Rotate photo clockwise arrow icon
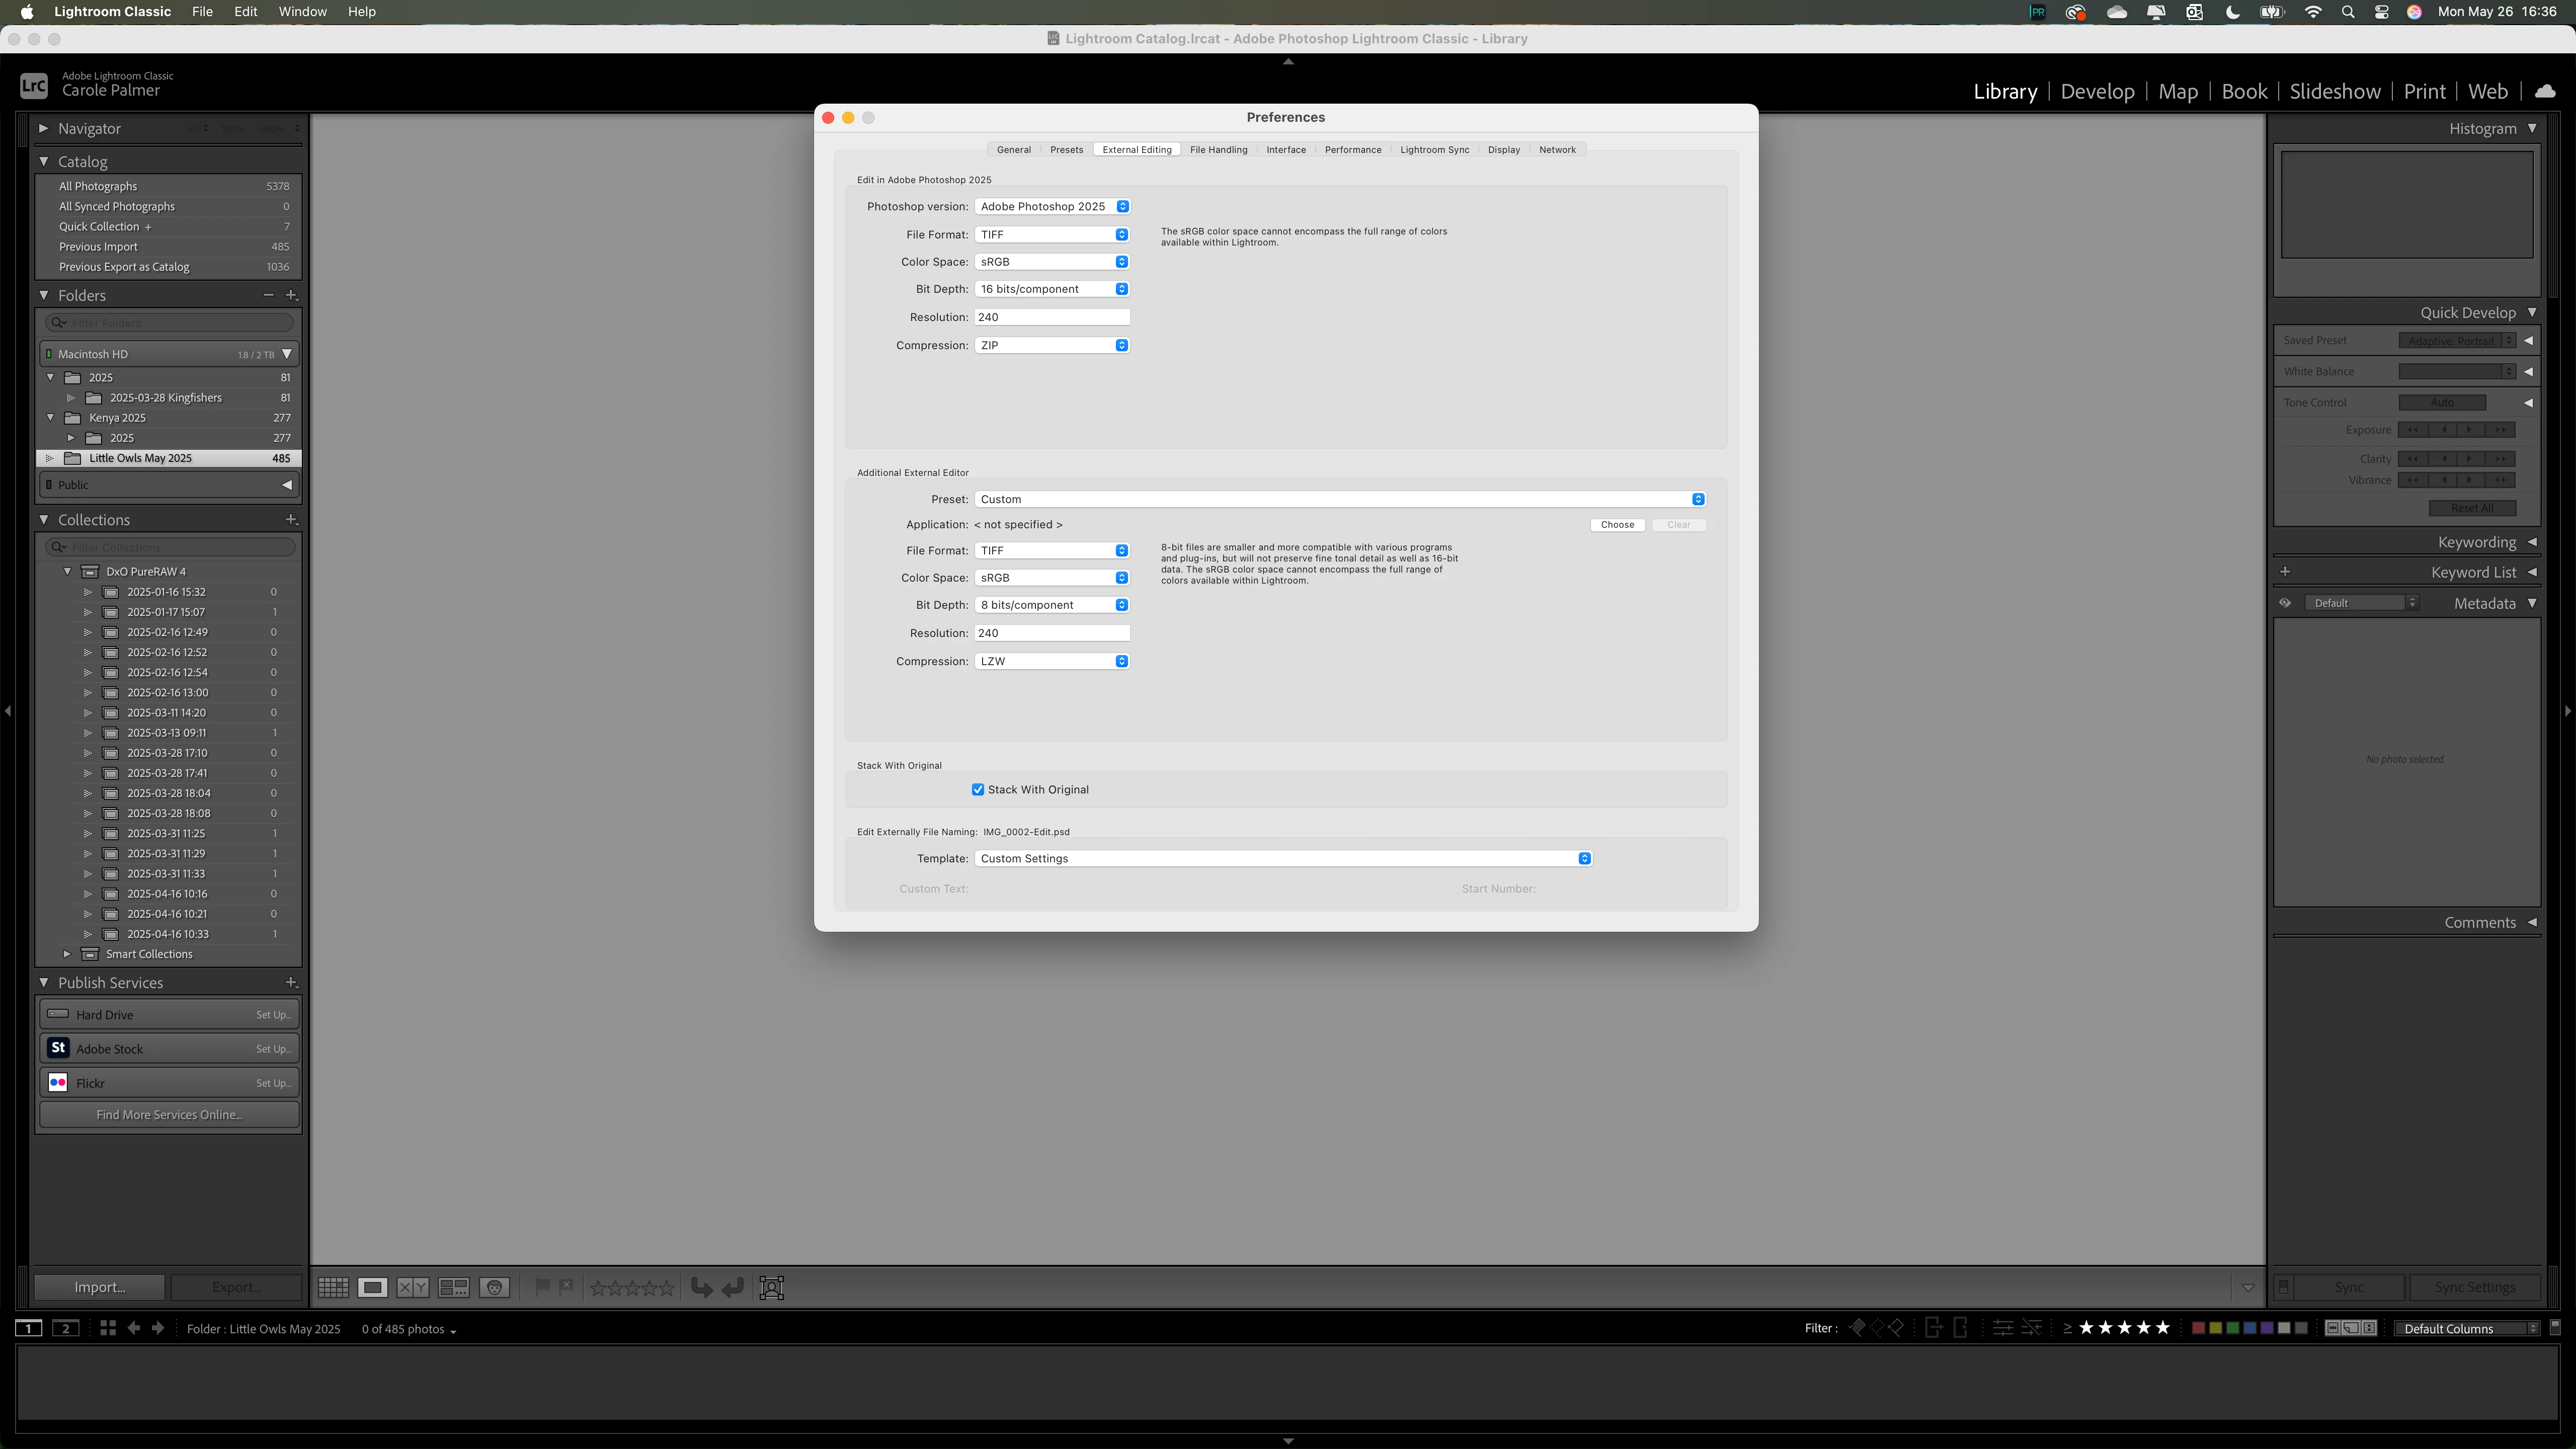This screenshot has height=1449, width=2576. pos(733,1288)
